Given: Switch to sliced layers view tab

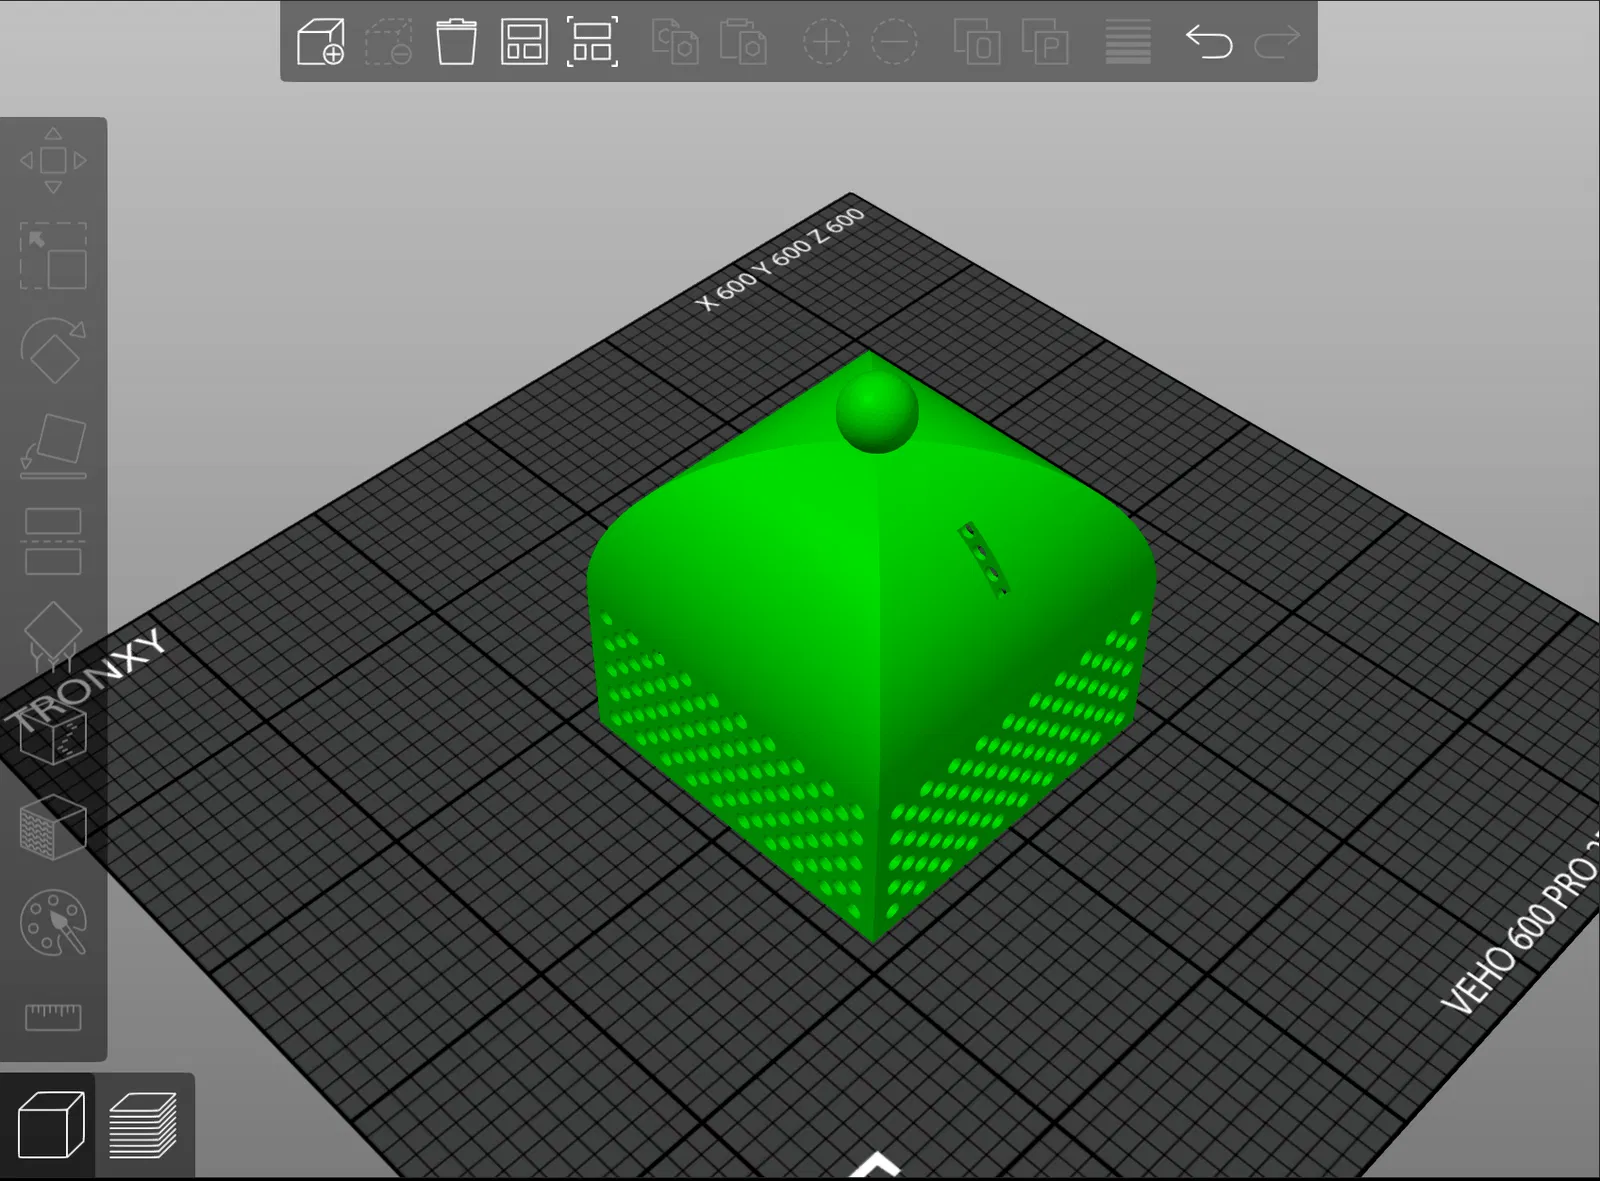Looking at the screenshot, I should (143, 1125).
